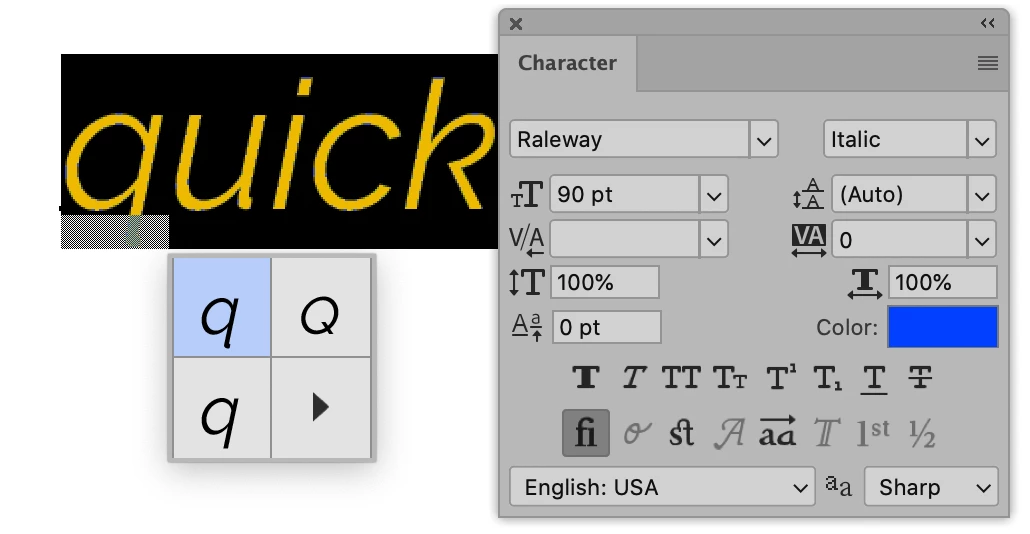Viewport: 1030px width, 534px height.
Task: Click the kerning V/A icon
Action: (x=527, y=240)
